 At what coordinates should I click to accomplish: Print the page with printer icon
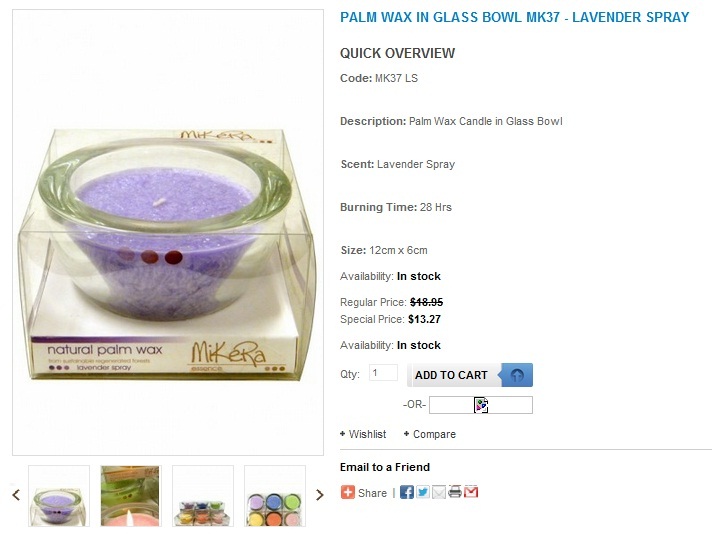455,492
